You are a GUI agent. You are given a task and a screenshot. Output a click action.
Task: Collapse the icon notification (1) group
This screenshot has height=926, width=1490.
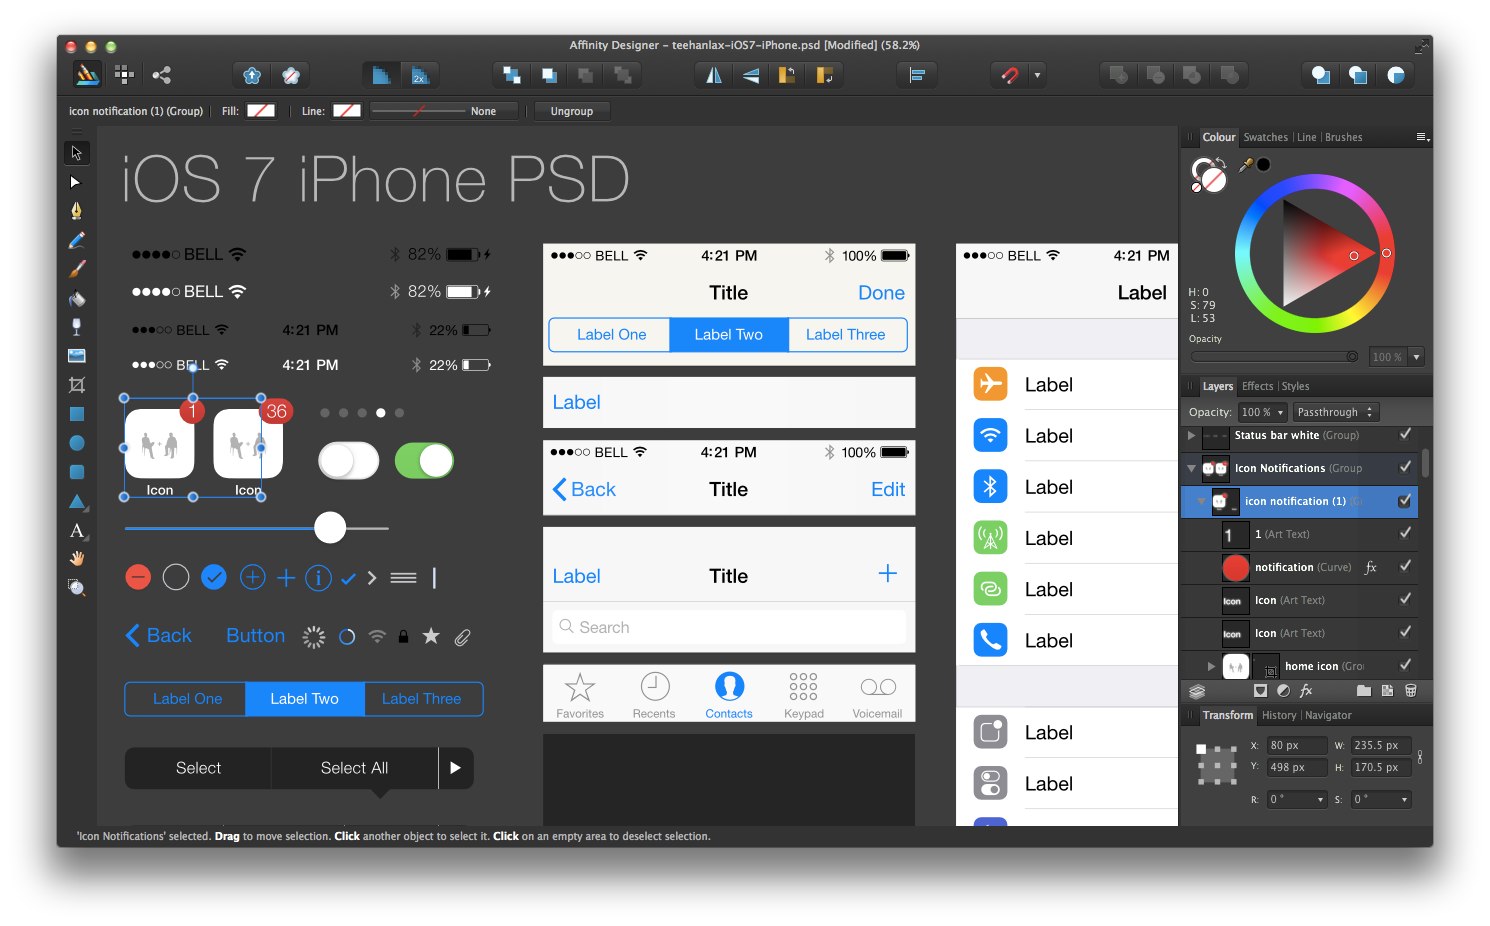pyautogui.click(x=1202, y=501)
